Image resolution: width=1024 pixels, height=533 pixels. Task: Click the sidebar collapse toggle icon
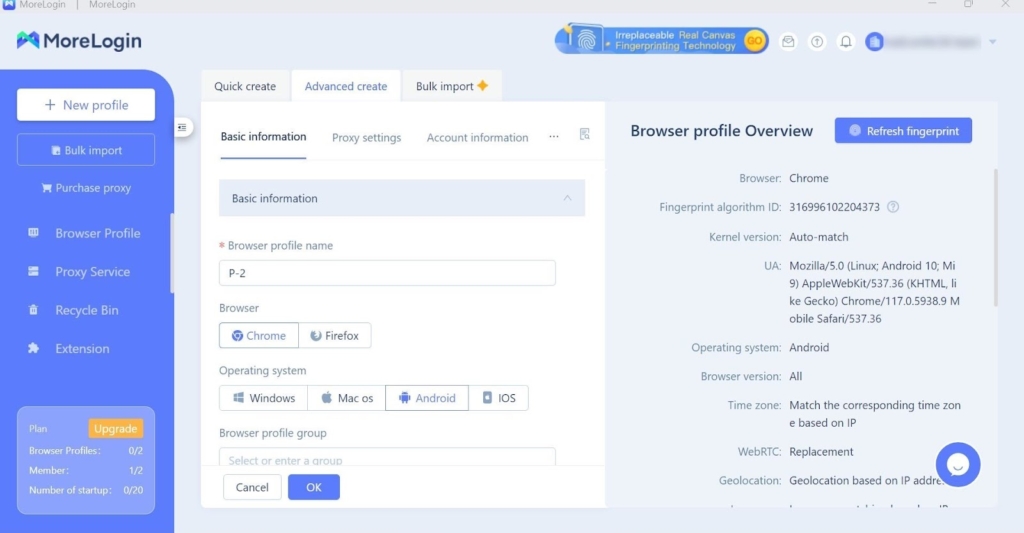pyautogui.click(x=182, y=127)
